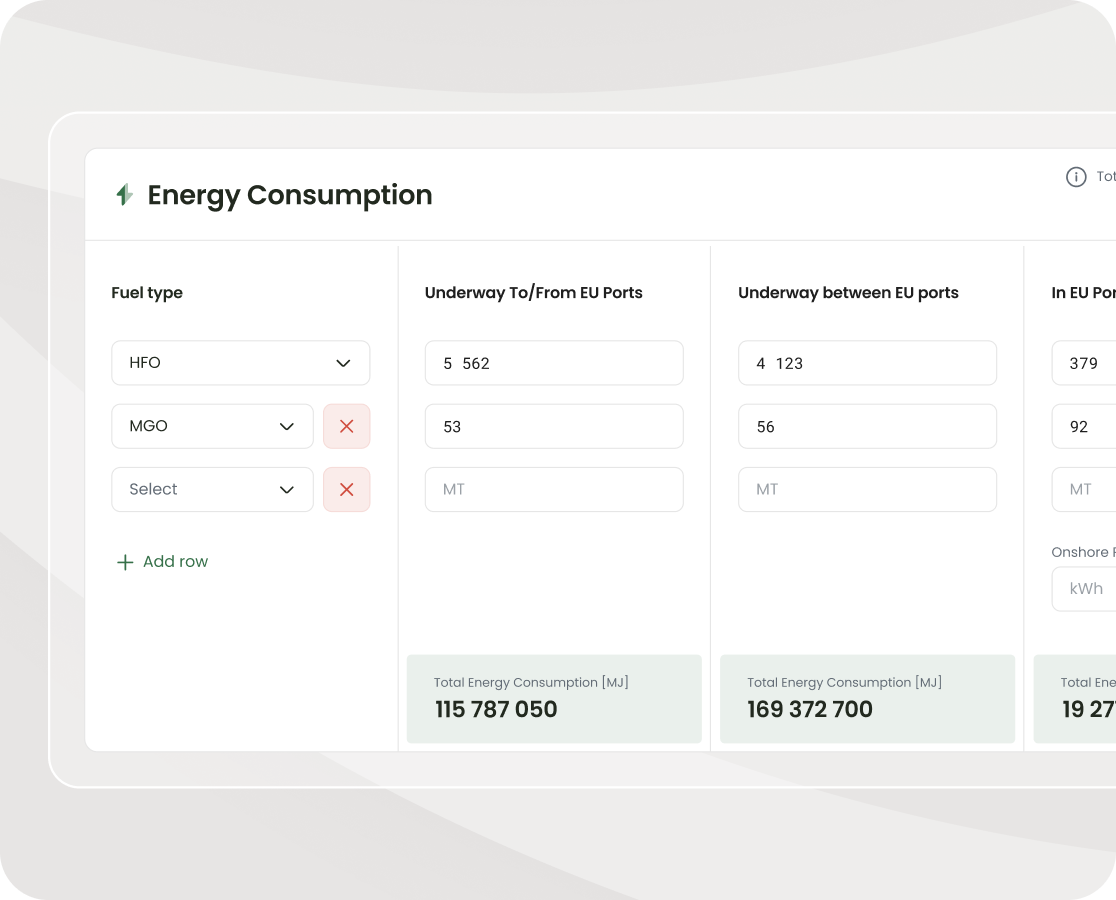1116x900 pixels.
Task: Remove the MGO fuel row
Action: click(x=346, y=426)
